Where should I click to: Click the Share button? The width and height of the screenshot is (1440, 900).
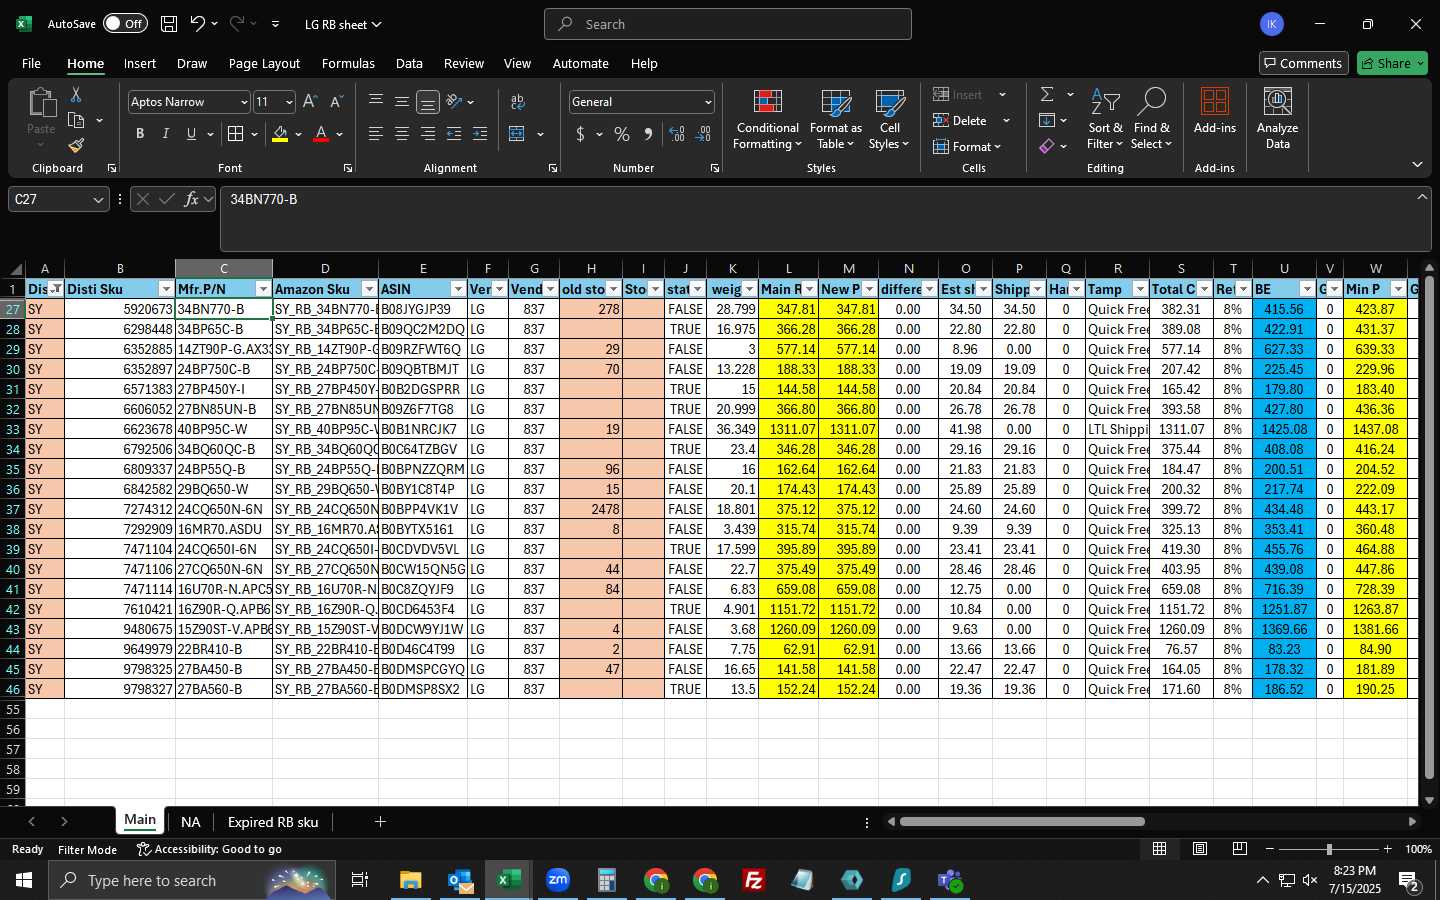tap(1392, 63)
